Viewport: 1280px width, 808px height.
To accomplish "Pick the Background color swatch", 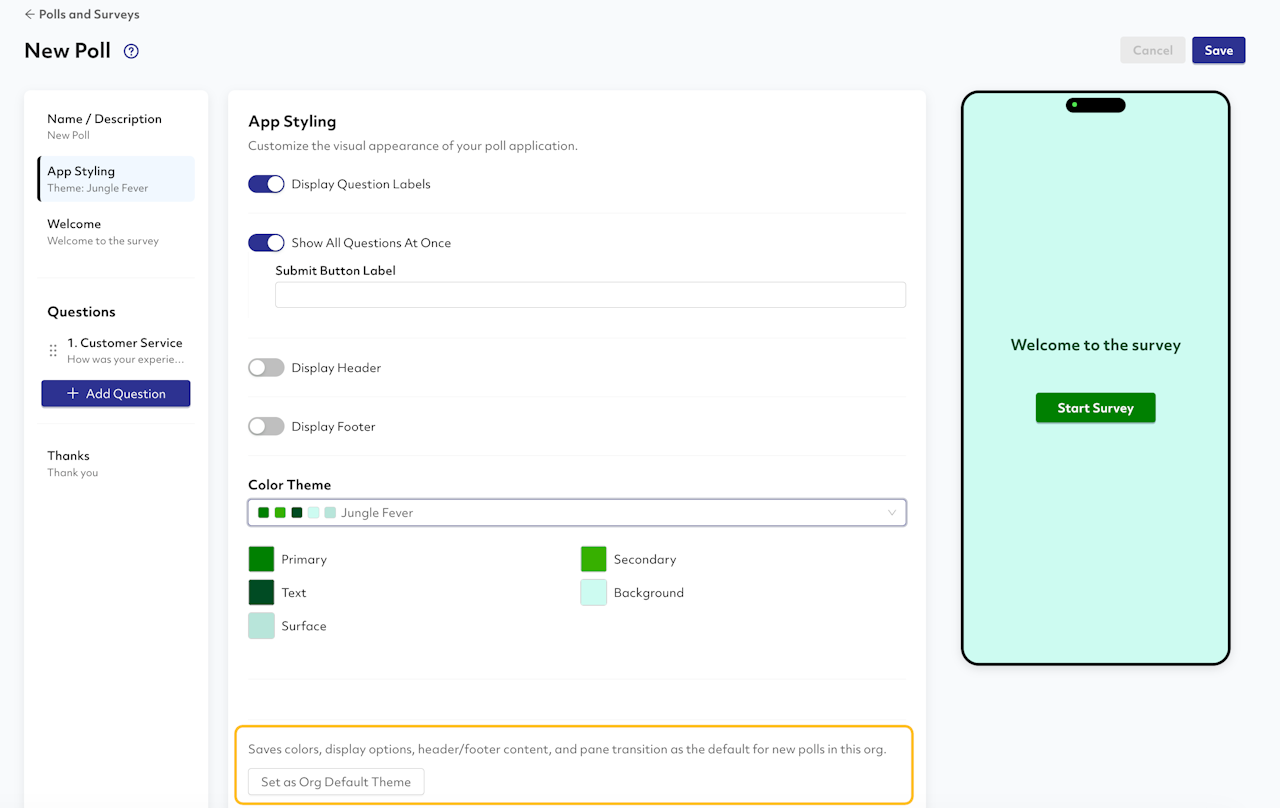I will pyautogui.click(x=594, y=592).
